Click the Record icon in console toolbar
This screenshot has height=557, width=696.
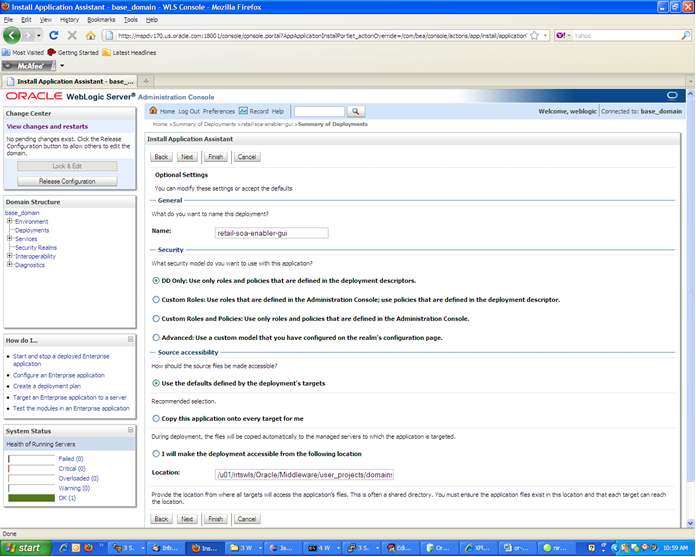coord(243,111)
